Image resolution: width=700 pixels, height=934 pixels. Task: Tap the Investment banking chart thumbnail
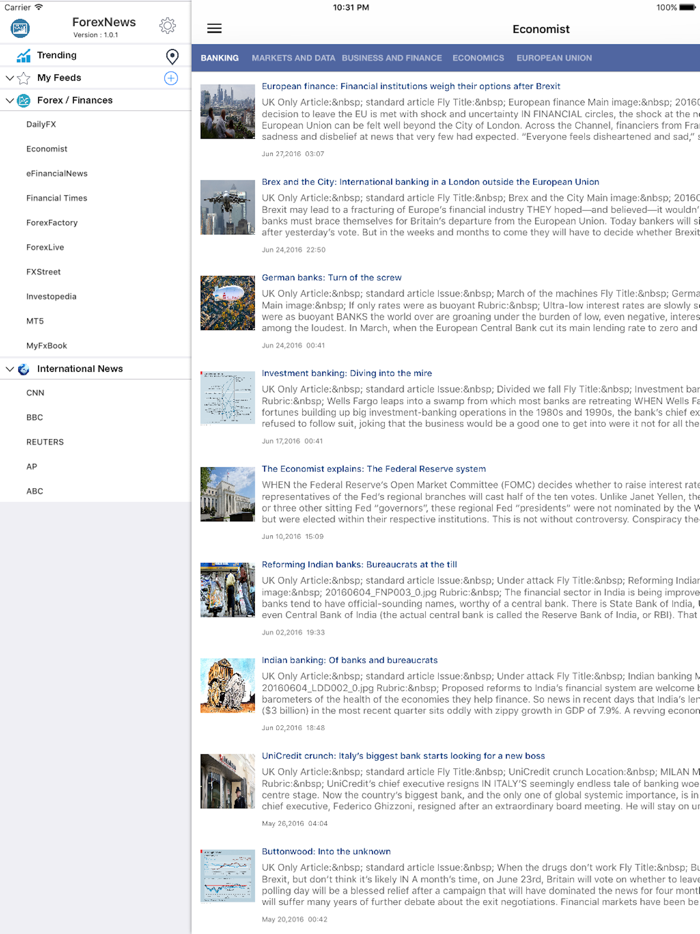[228, 398]
